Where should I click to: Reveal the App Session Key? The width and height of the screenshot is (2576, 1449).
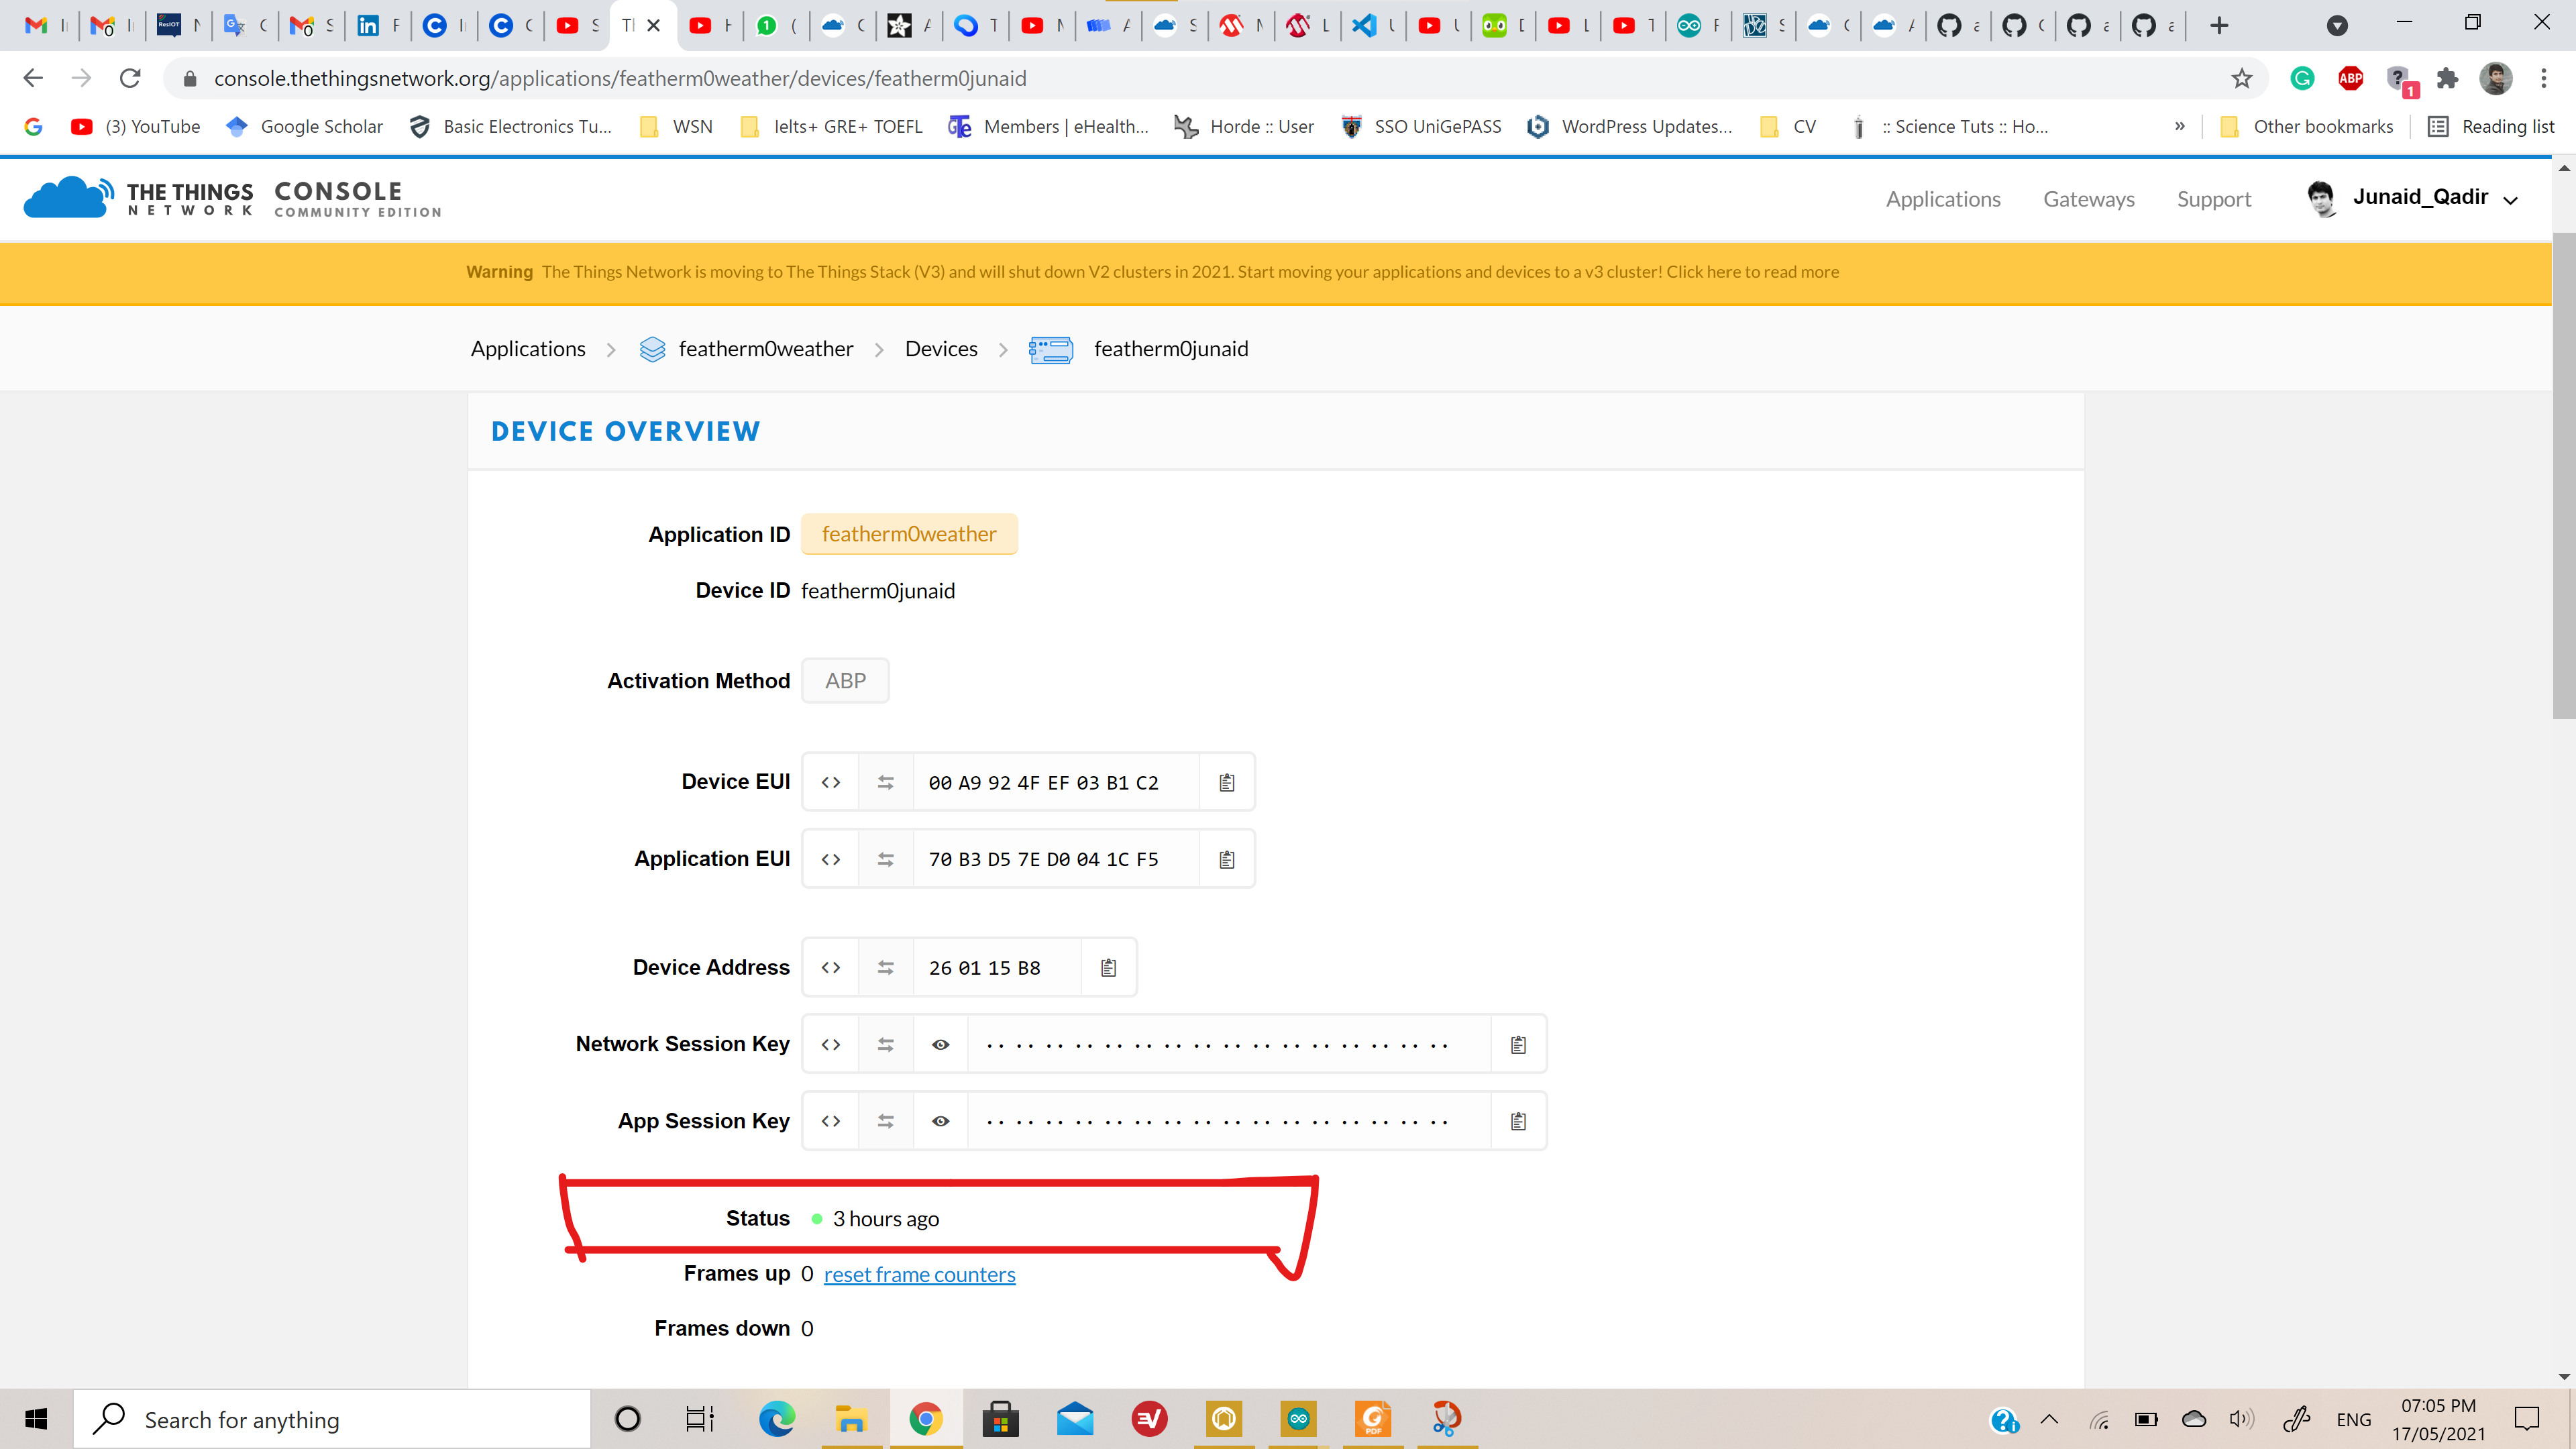(x=940, y=1121)
